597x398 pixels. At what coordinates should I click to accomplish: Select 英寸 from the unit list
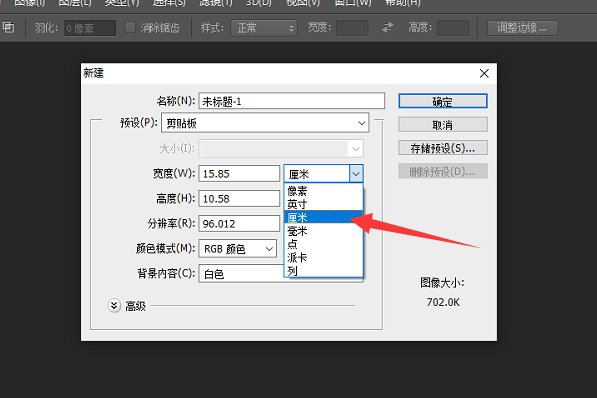pos(324,204)
